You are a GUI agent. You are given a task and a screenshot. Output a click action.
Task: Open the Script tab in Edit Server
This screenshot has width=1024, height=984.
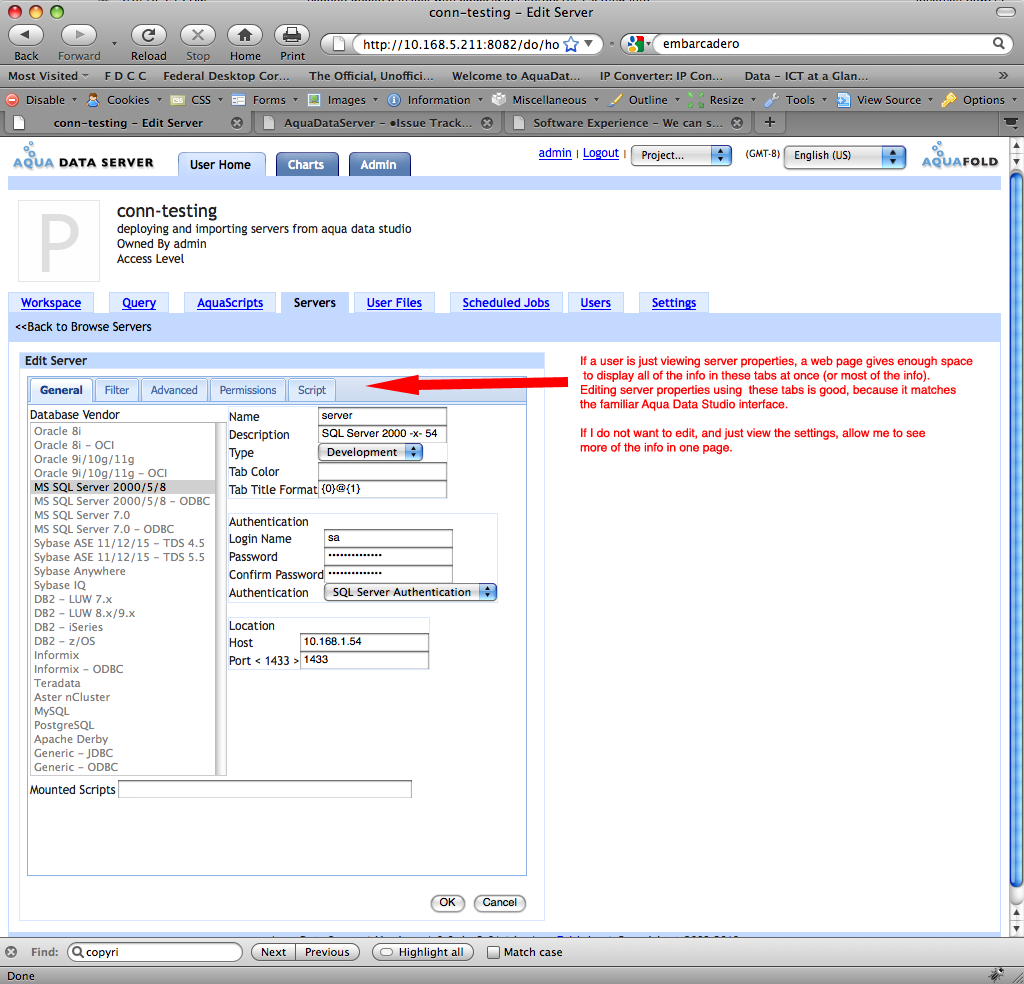pos(312,390)
